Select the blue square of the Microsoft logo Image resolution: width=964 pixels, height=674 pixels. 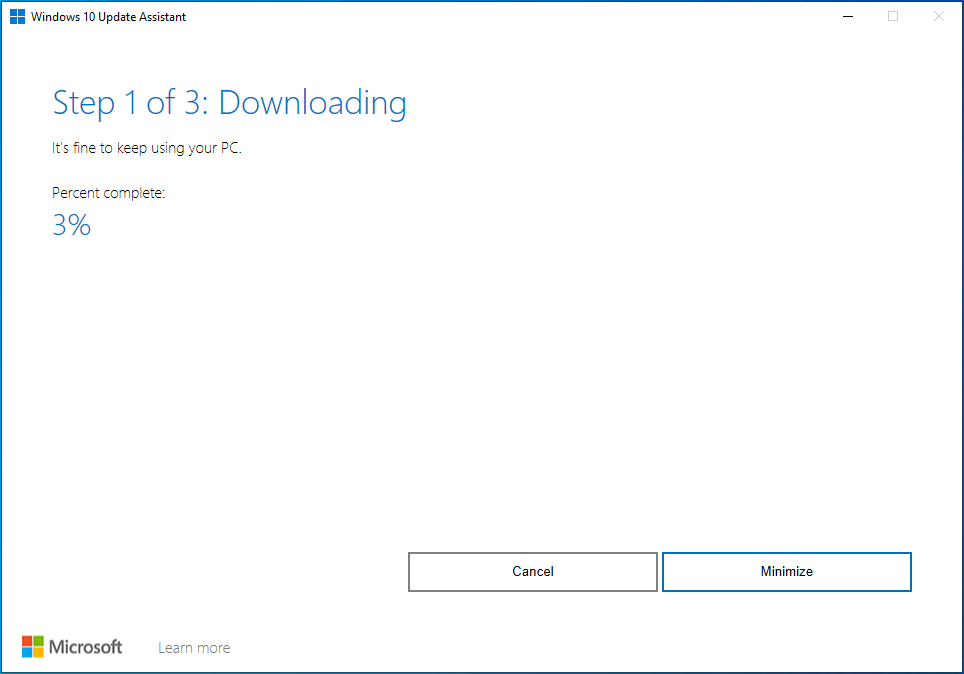click(27, 651)
